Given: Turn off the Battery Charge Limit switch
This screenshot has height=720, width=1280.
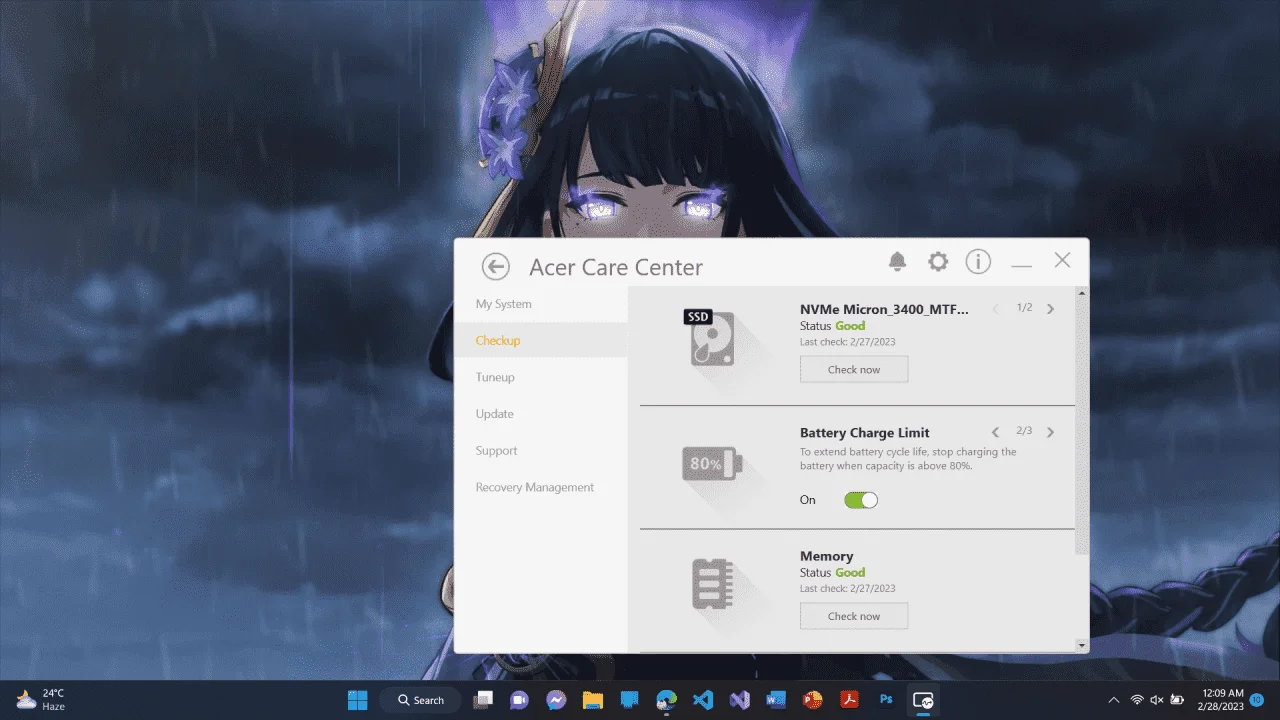Looking at the screenshot, I should point(861,500).
